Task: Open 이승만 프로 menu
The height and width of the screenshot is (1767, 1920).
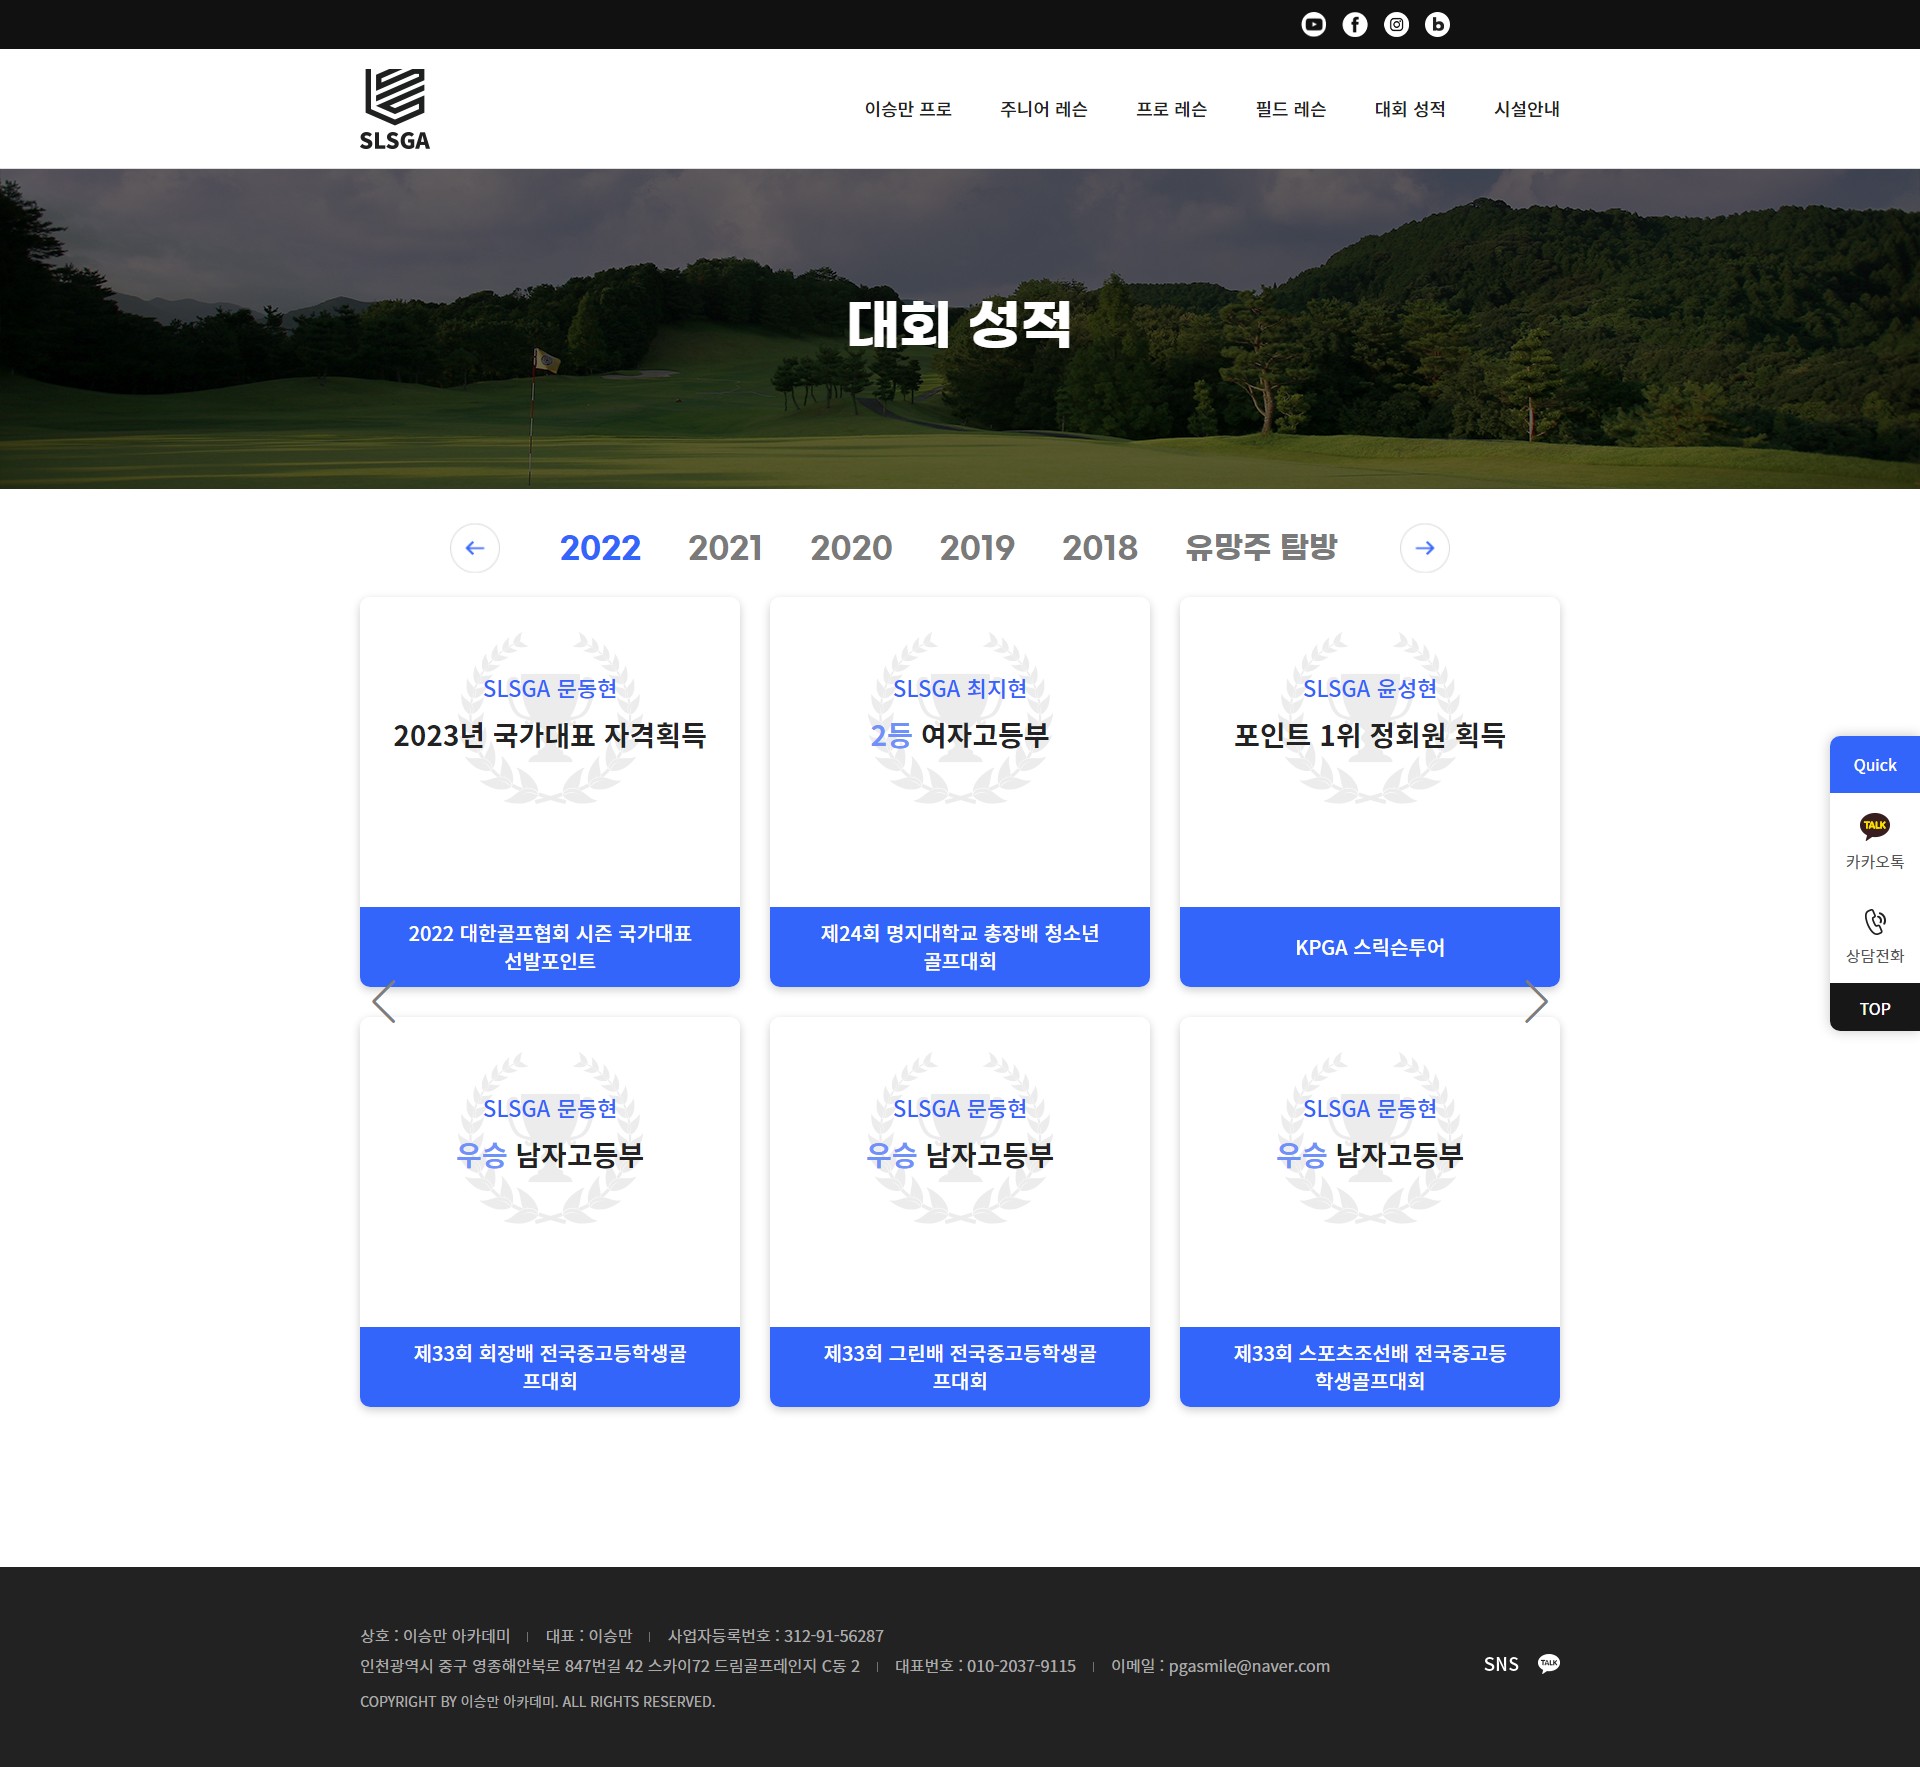Action: (908, 109)
